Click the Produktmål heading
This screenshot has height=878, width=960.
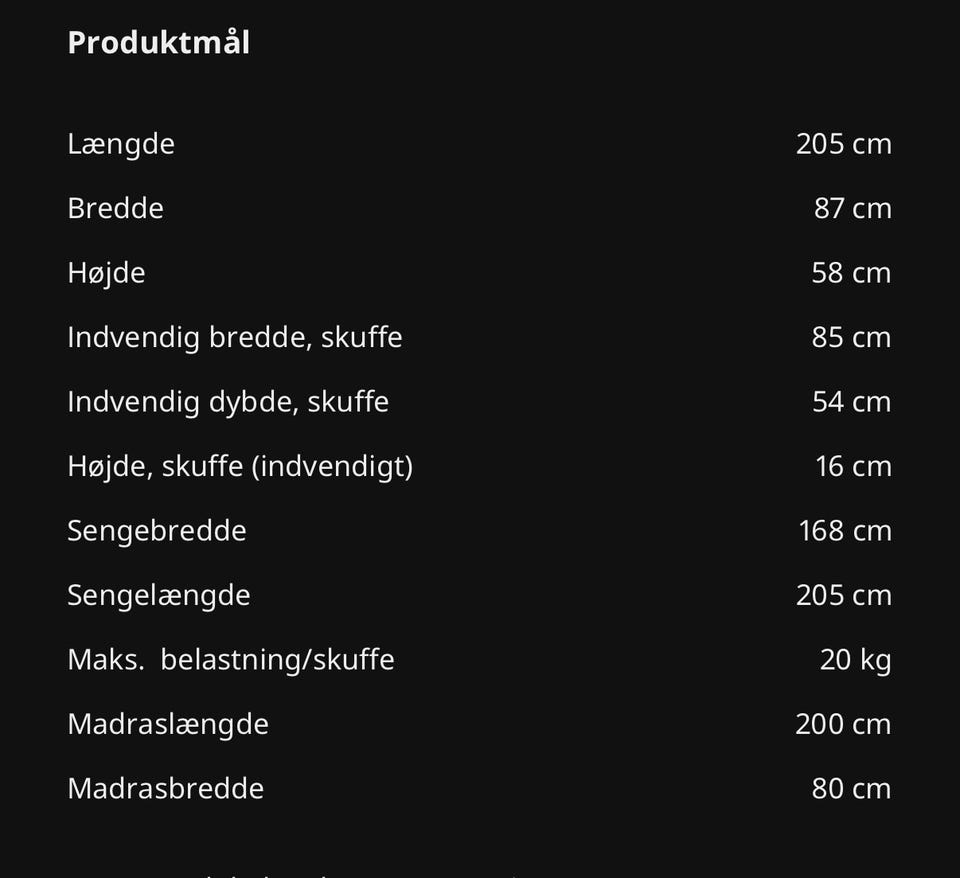click(158, 43)
